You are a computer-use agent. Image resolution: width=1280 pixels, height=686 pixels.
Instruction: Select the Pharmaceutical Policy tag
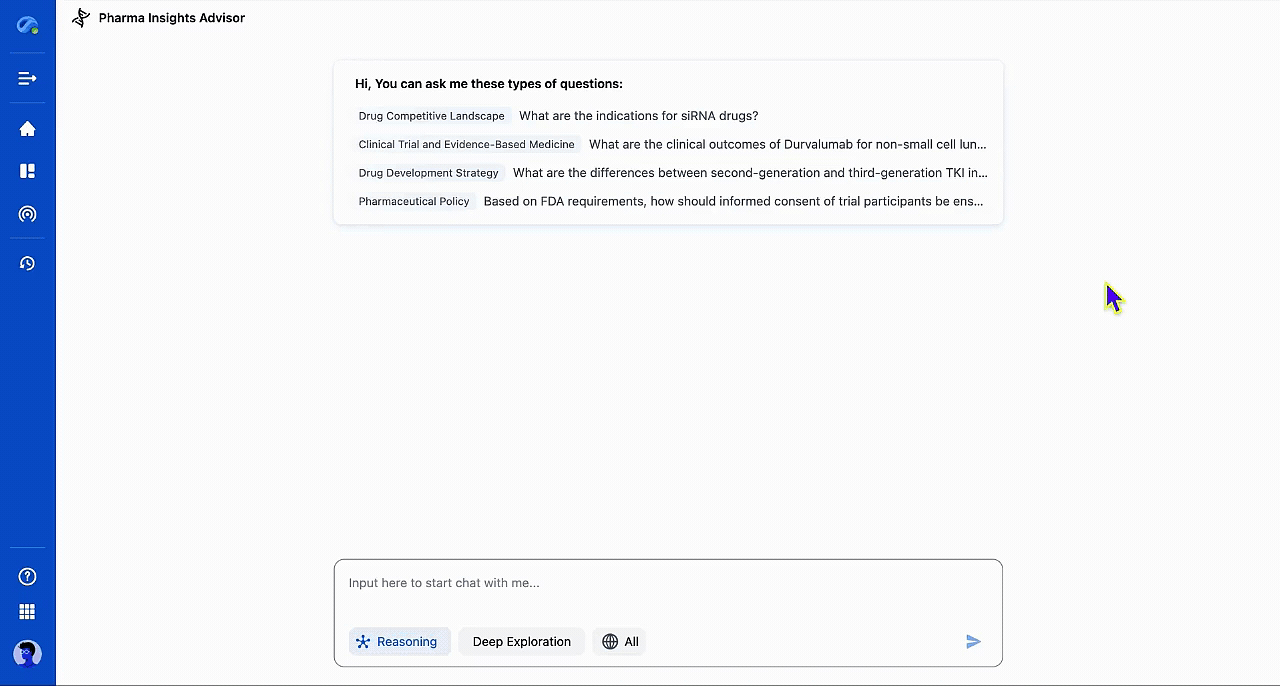click(x=414, y=201)
